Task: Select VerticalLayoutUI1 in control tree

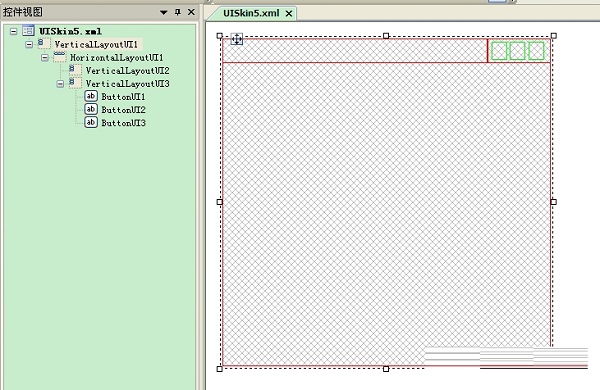Action: click(x=96, y=44)
